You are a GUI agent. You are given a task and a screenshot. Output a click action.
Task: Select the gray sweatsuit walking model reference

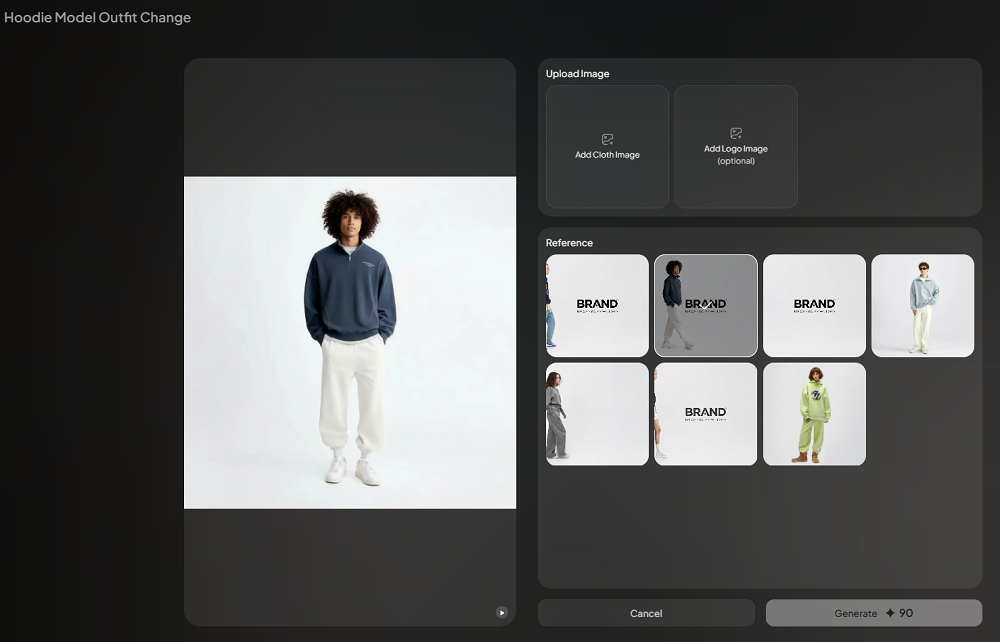597,414
